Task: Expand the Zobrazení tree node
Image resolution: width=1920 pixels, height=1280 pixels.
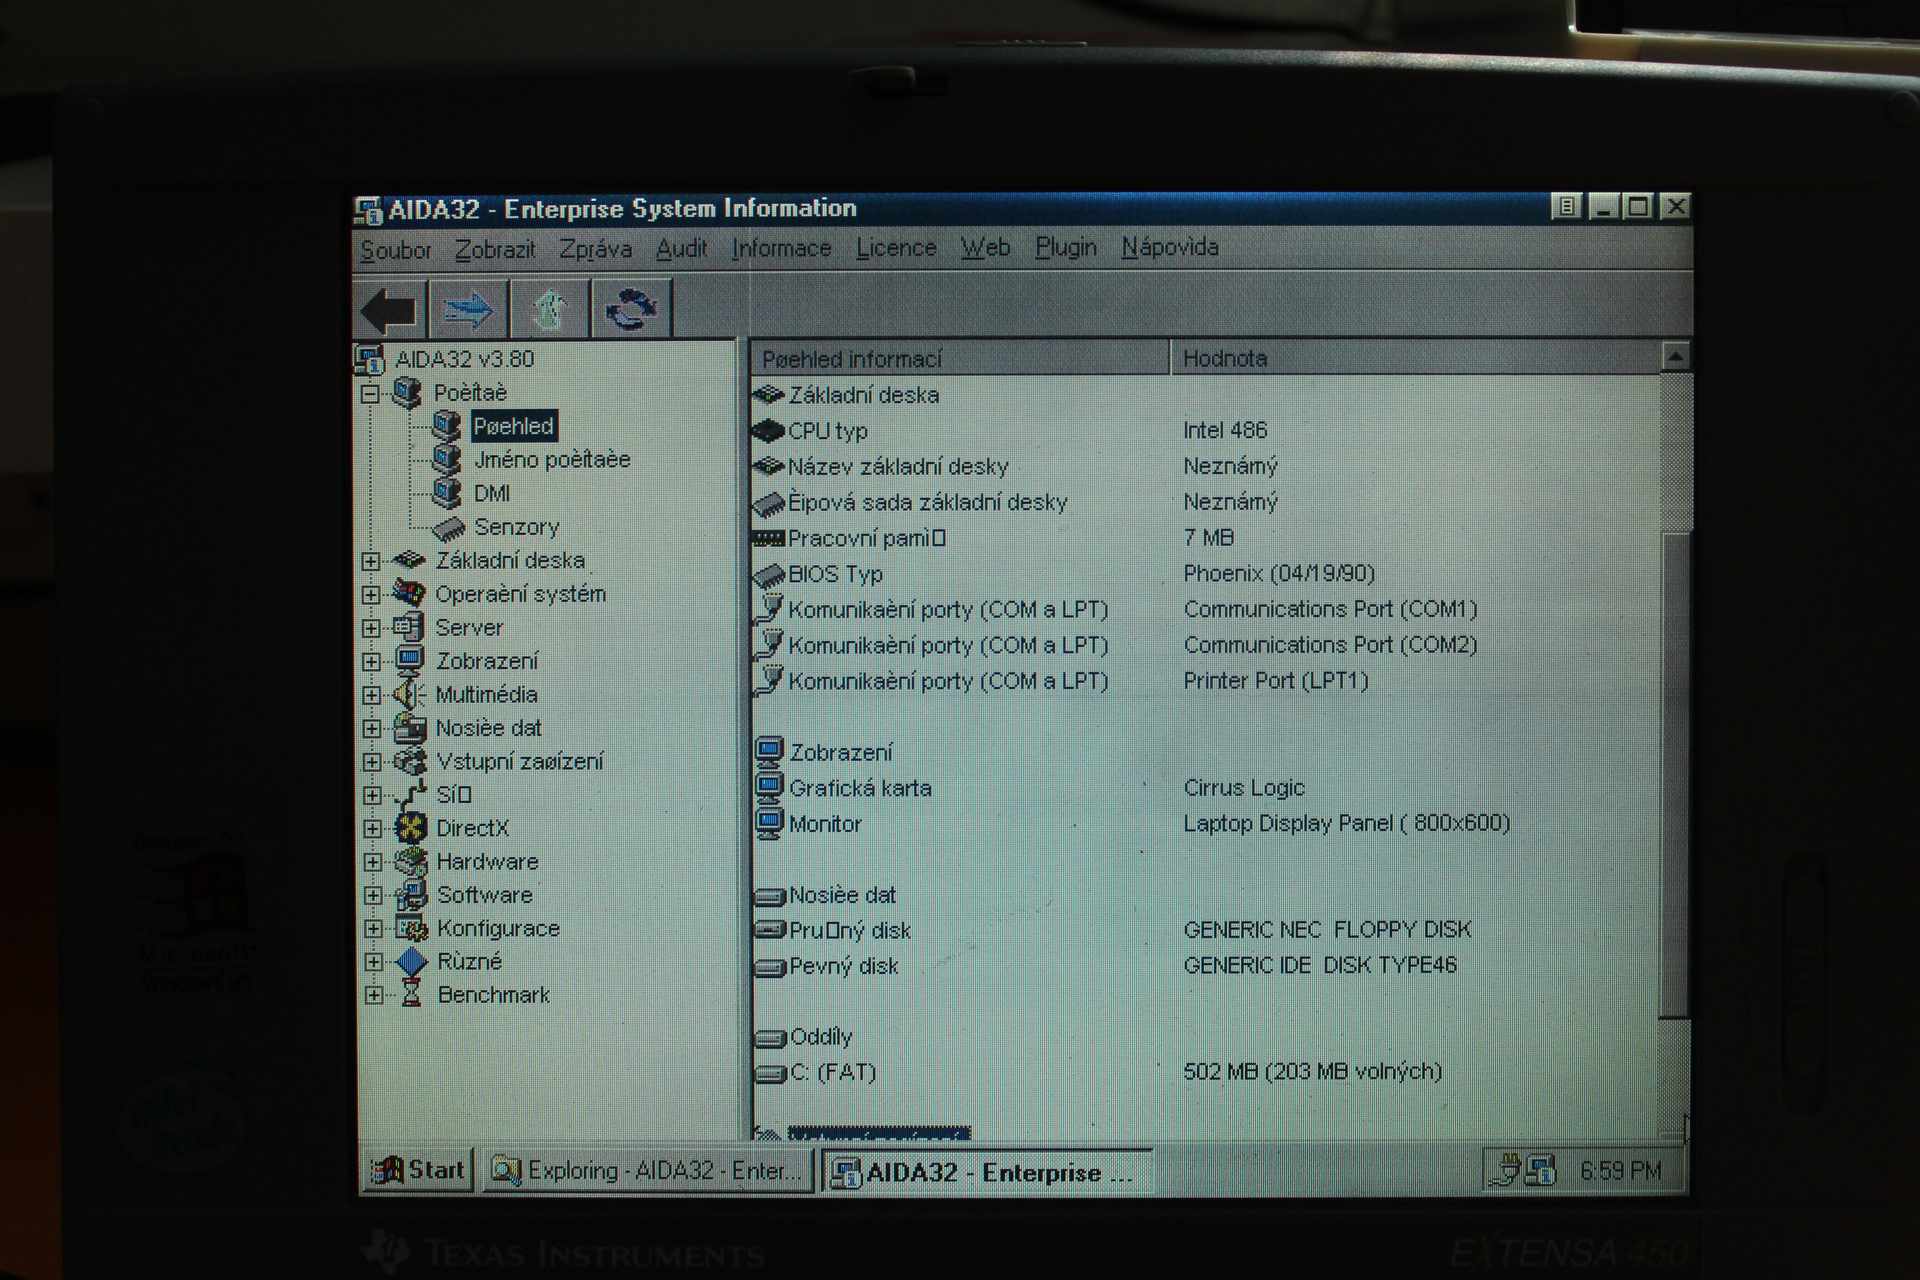Action: (x=372, y=661)
